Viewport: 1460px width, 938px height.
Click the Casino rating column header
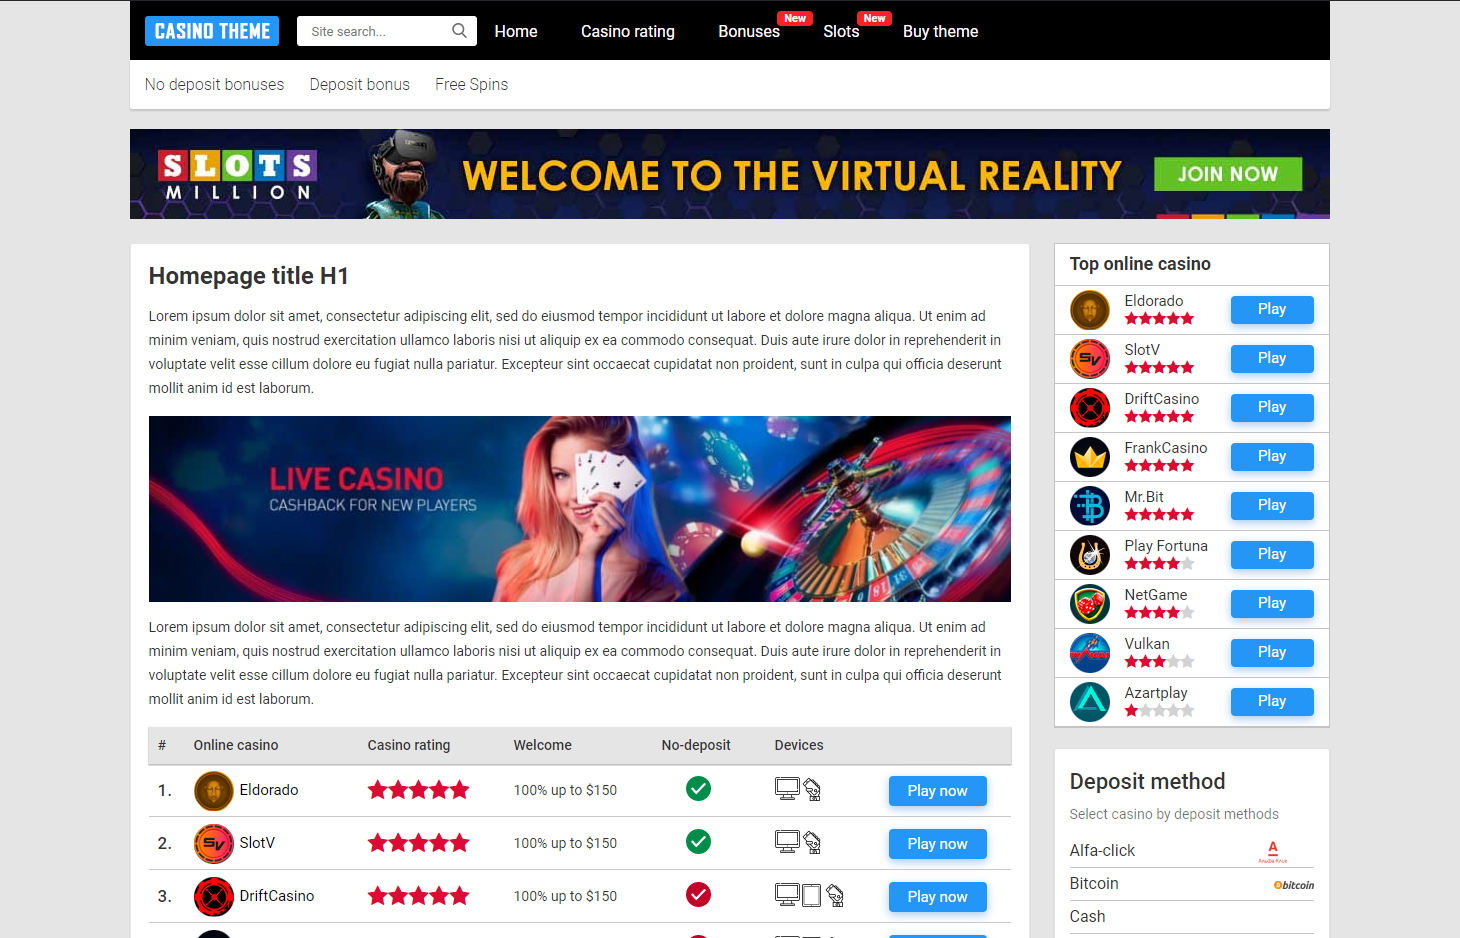click(409, 745)
